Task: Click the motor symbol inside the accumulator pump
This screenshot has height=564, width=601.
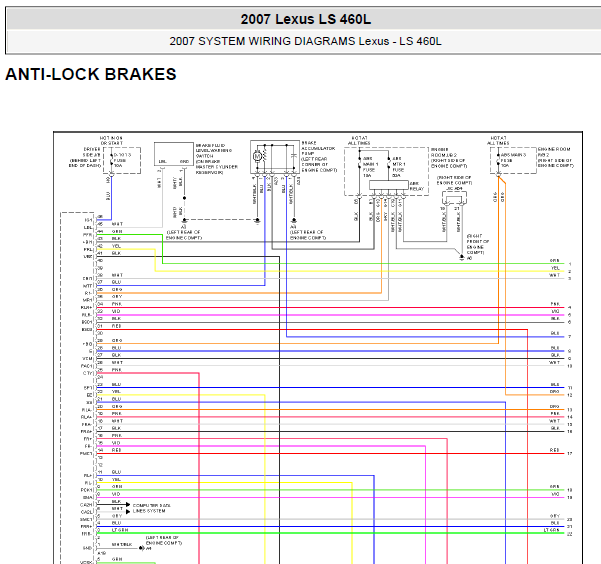Action: click(x=257, y=156)
